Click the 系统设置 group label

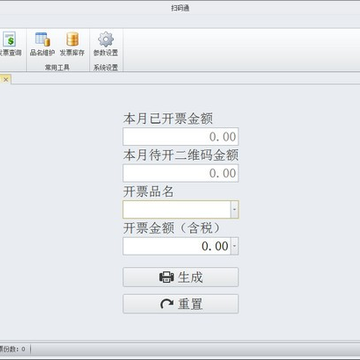point(106,67)
